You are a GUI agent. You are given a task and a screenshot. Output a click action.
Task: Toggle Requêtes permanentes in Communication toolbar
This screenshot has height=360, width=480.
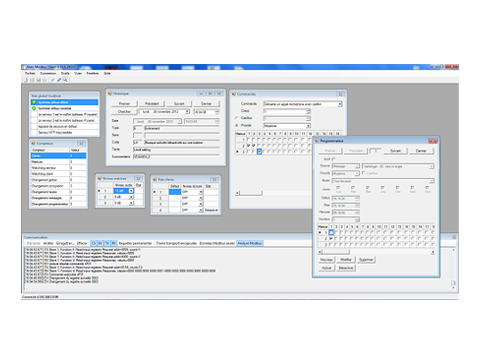coord(135,243)
